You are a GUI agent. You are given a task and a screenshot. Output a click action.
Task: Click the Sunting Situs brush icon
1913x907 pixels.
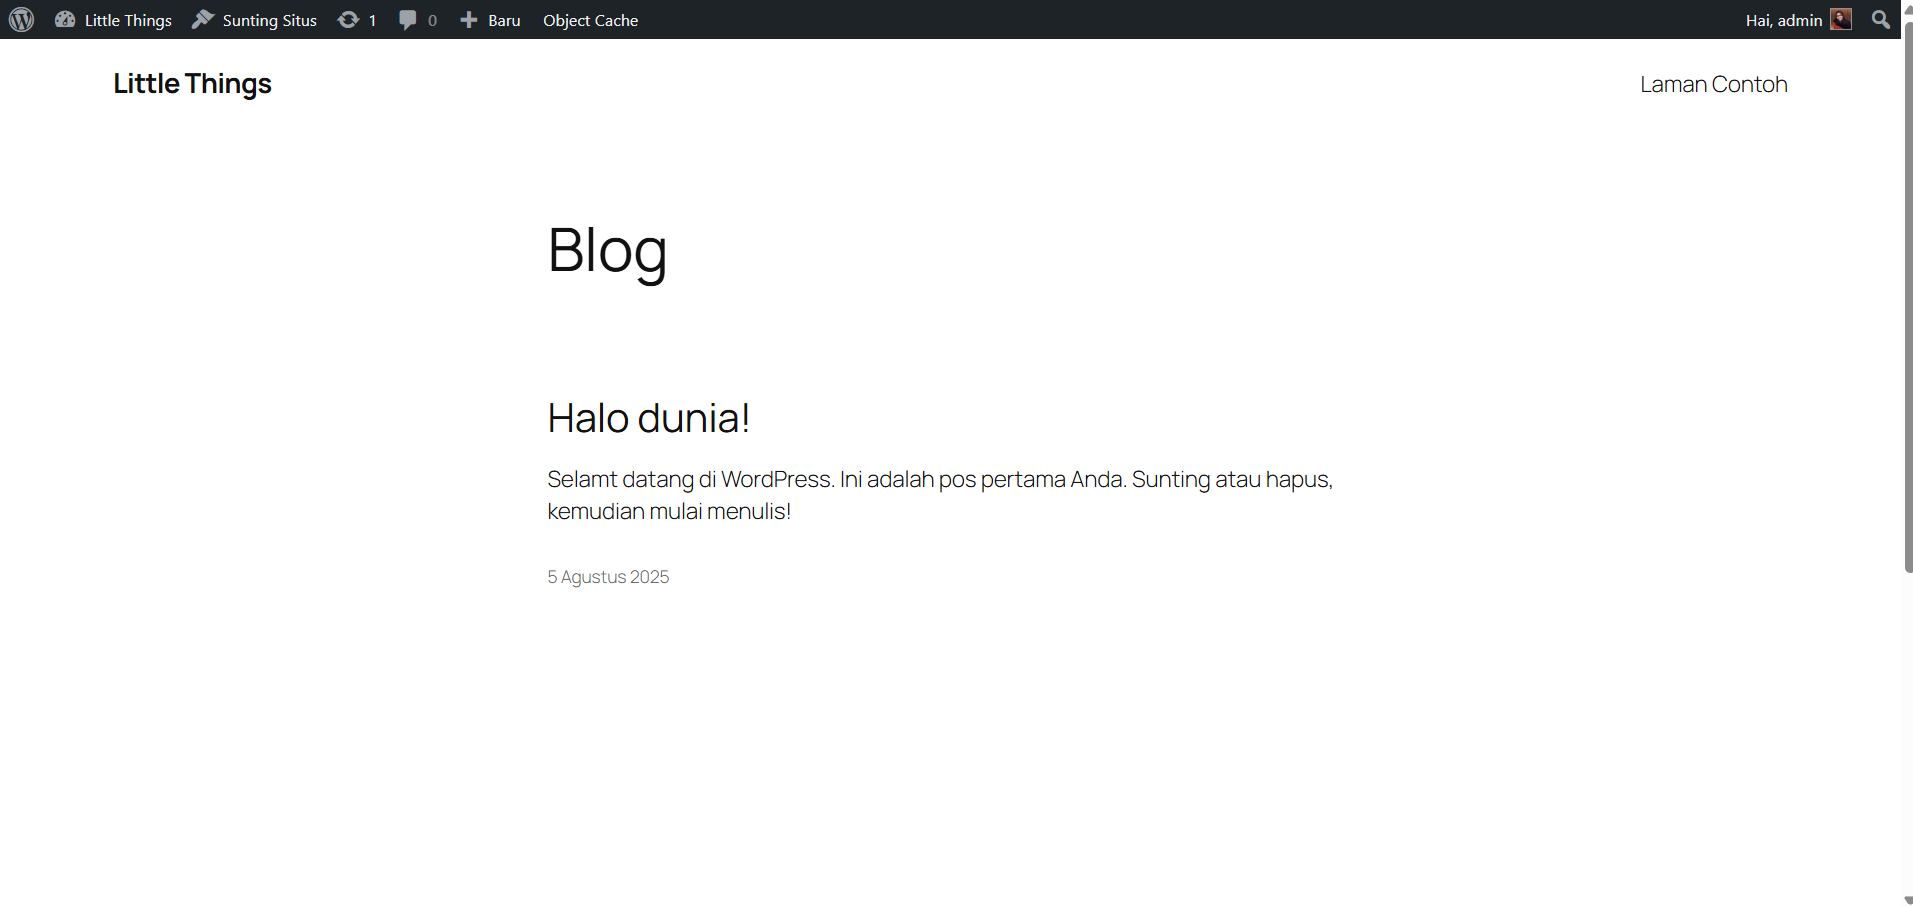(203, 20)
